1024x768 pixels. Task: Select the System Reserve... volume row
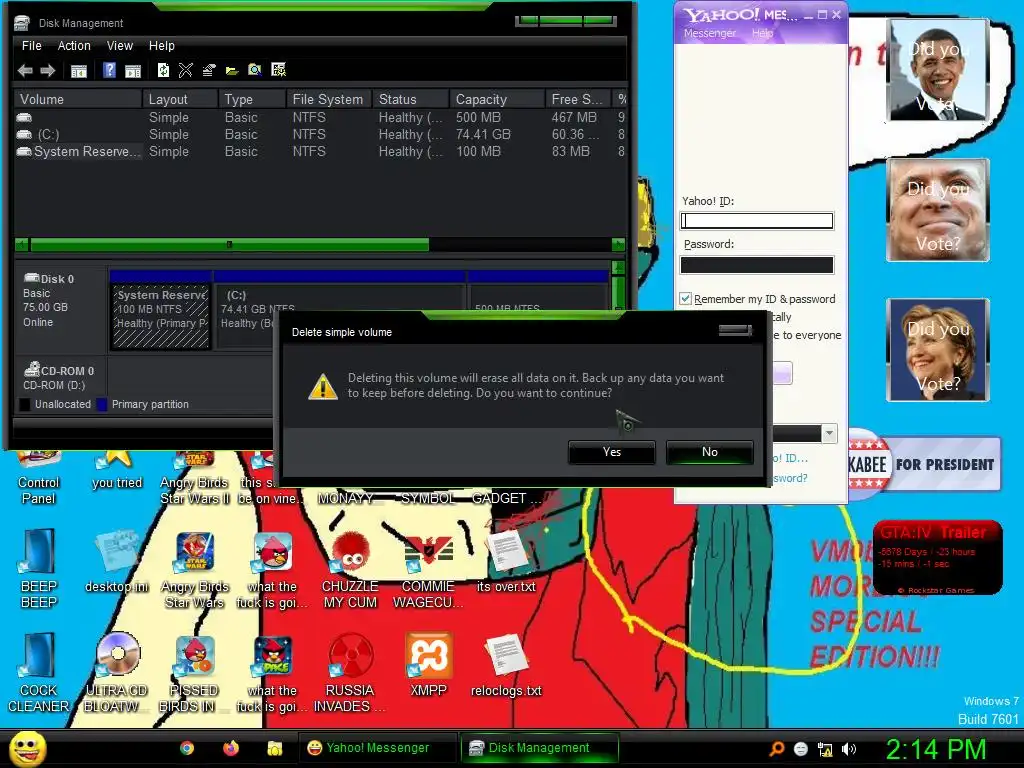pos(320,152)
